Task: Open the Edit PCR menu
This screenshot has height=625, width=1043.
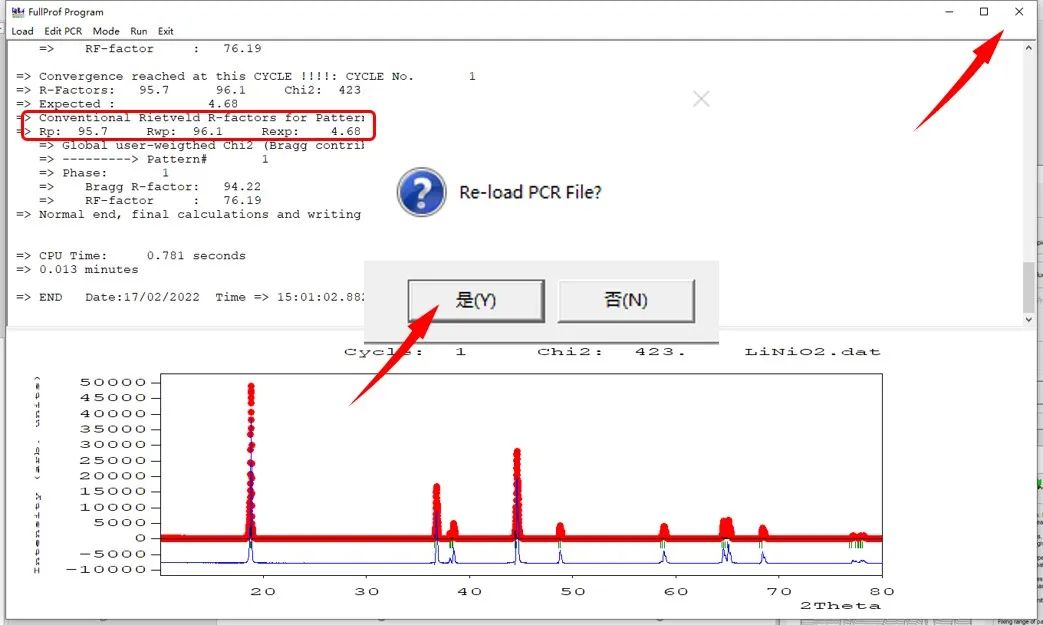Action: (x=63, y=31)
